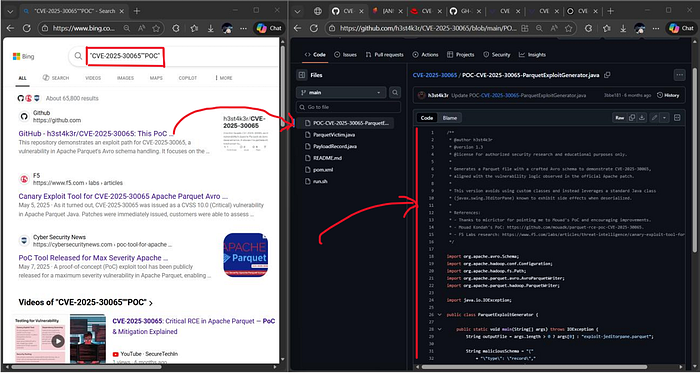Expand more edit options caret

point(664,118)
